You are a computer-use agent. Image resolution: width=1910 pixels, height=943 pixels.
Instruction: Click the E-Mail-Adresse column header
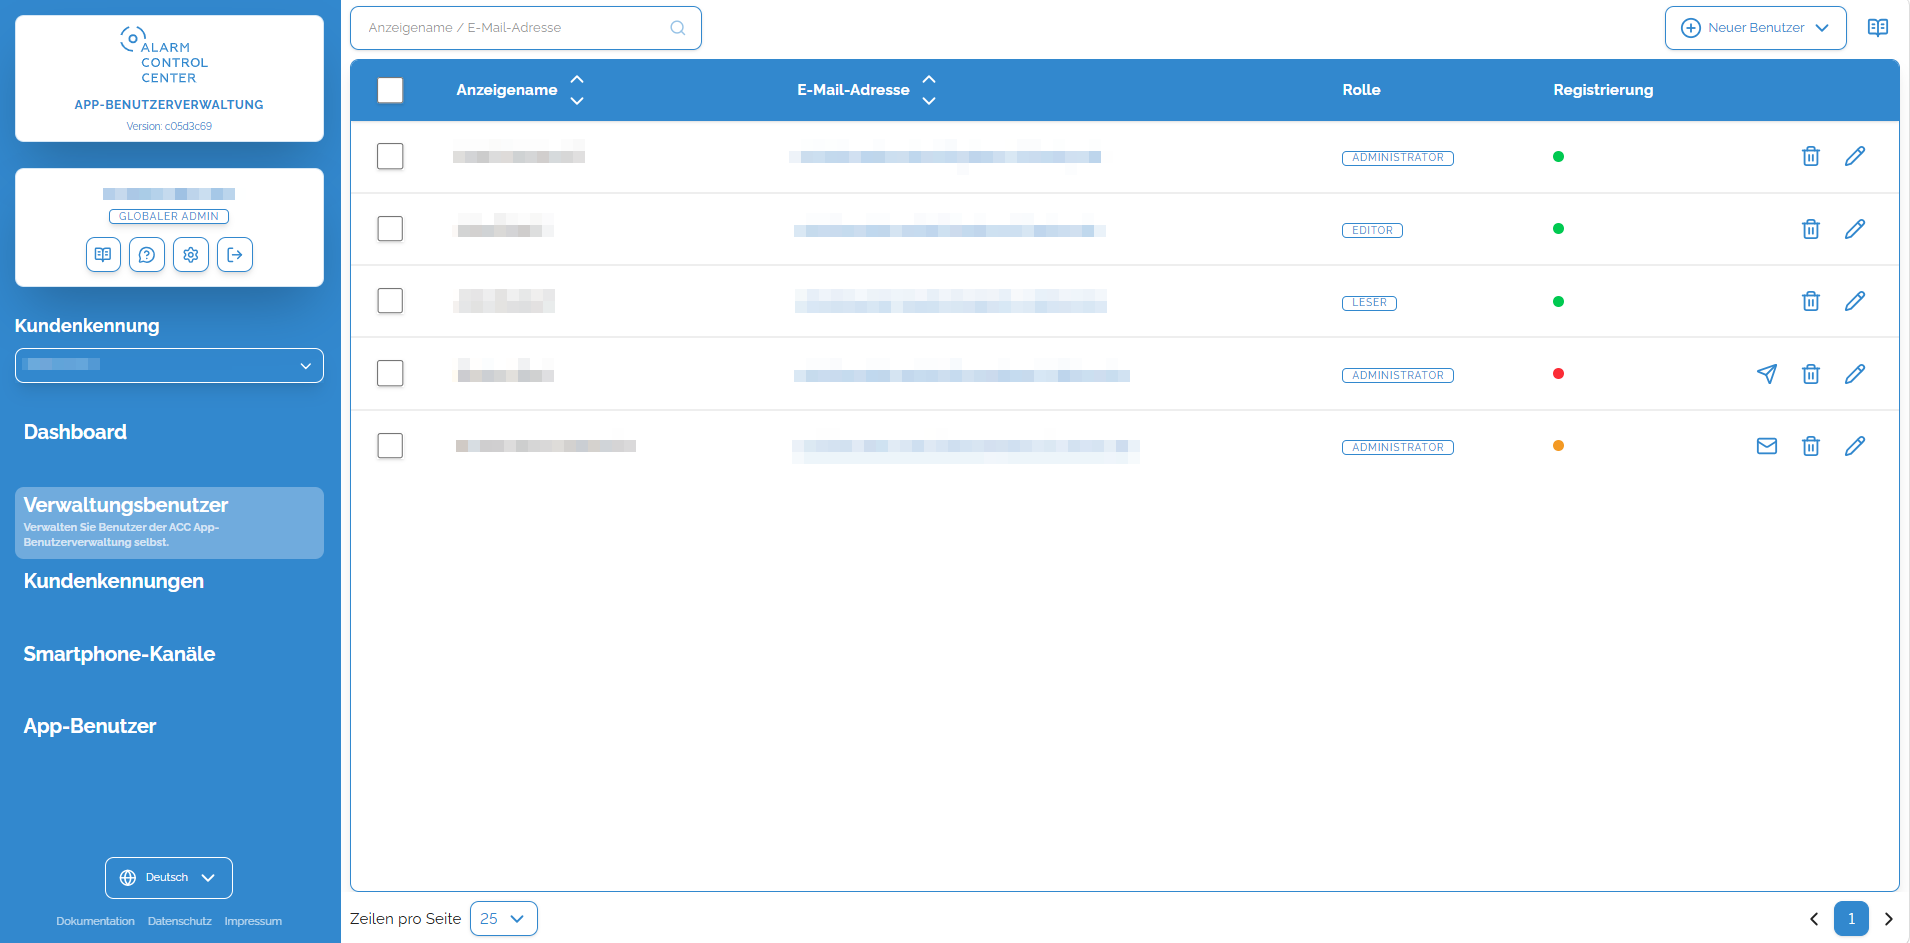[x=853, y=90]
